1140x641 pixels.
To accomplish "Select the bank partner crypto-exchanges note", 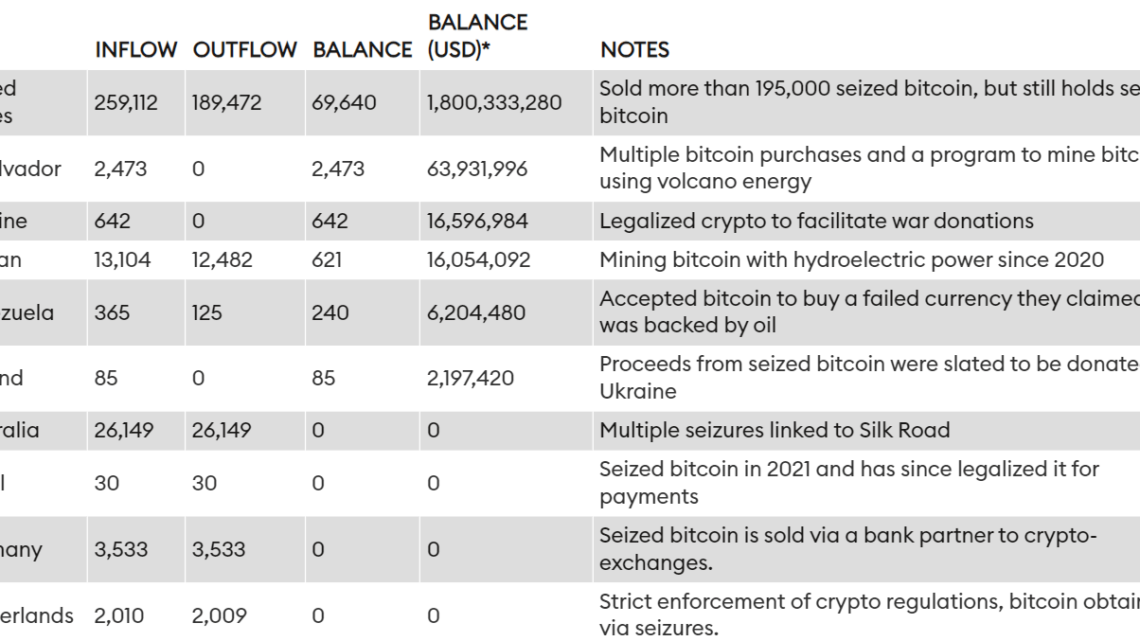I will pyautogui.click(x=848, y=549).
